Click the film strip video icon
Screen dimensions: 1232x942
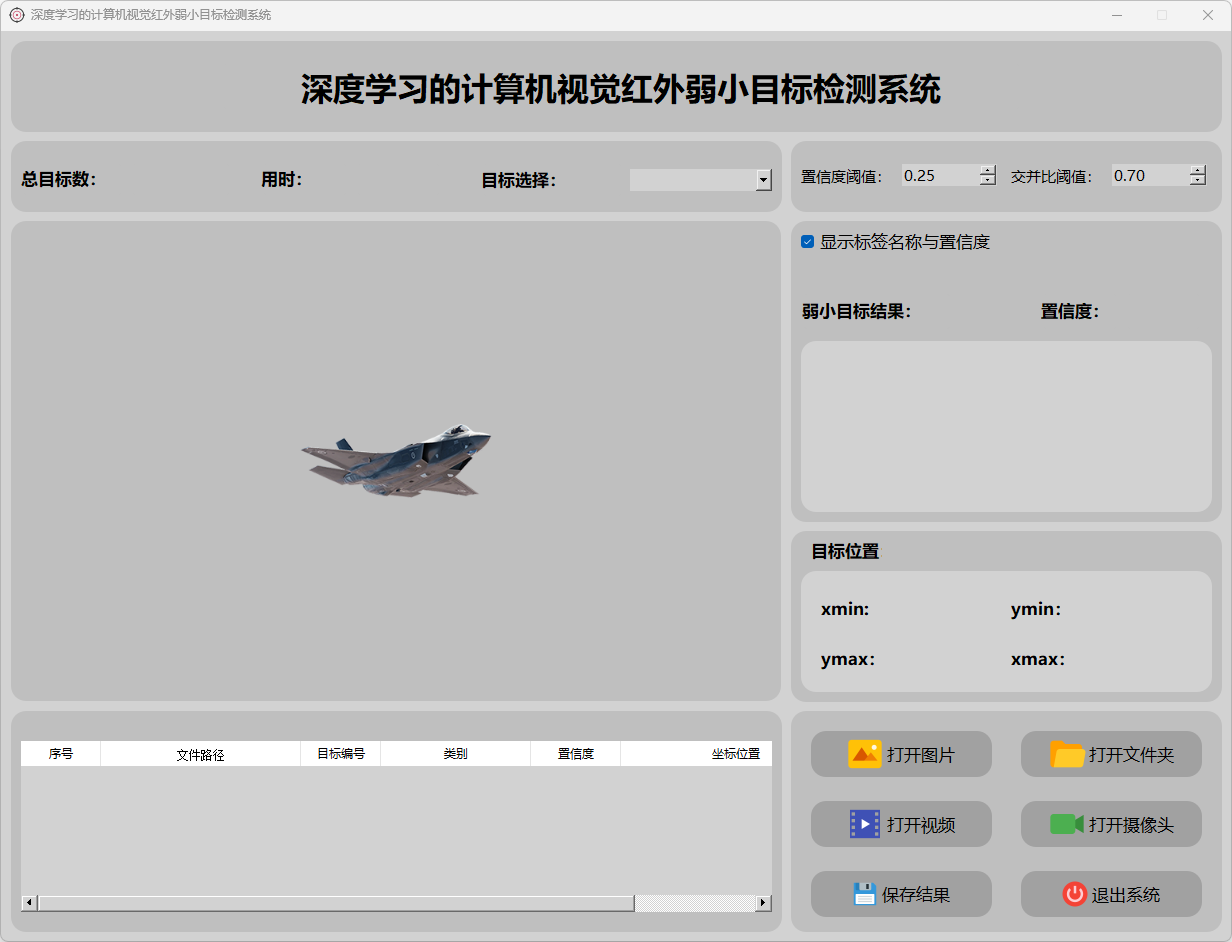864,824
